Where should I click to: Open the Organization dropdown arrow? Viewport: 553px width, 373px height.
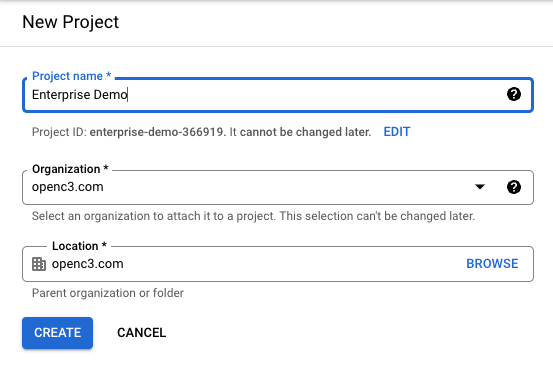(480, 186)
